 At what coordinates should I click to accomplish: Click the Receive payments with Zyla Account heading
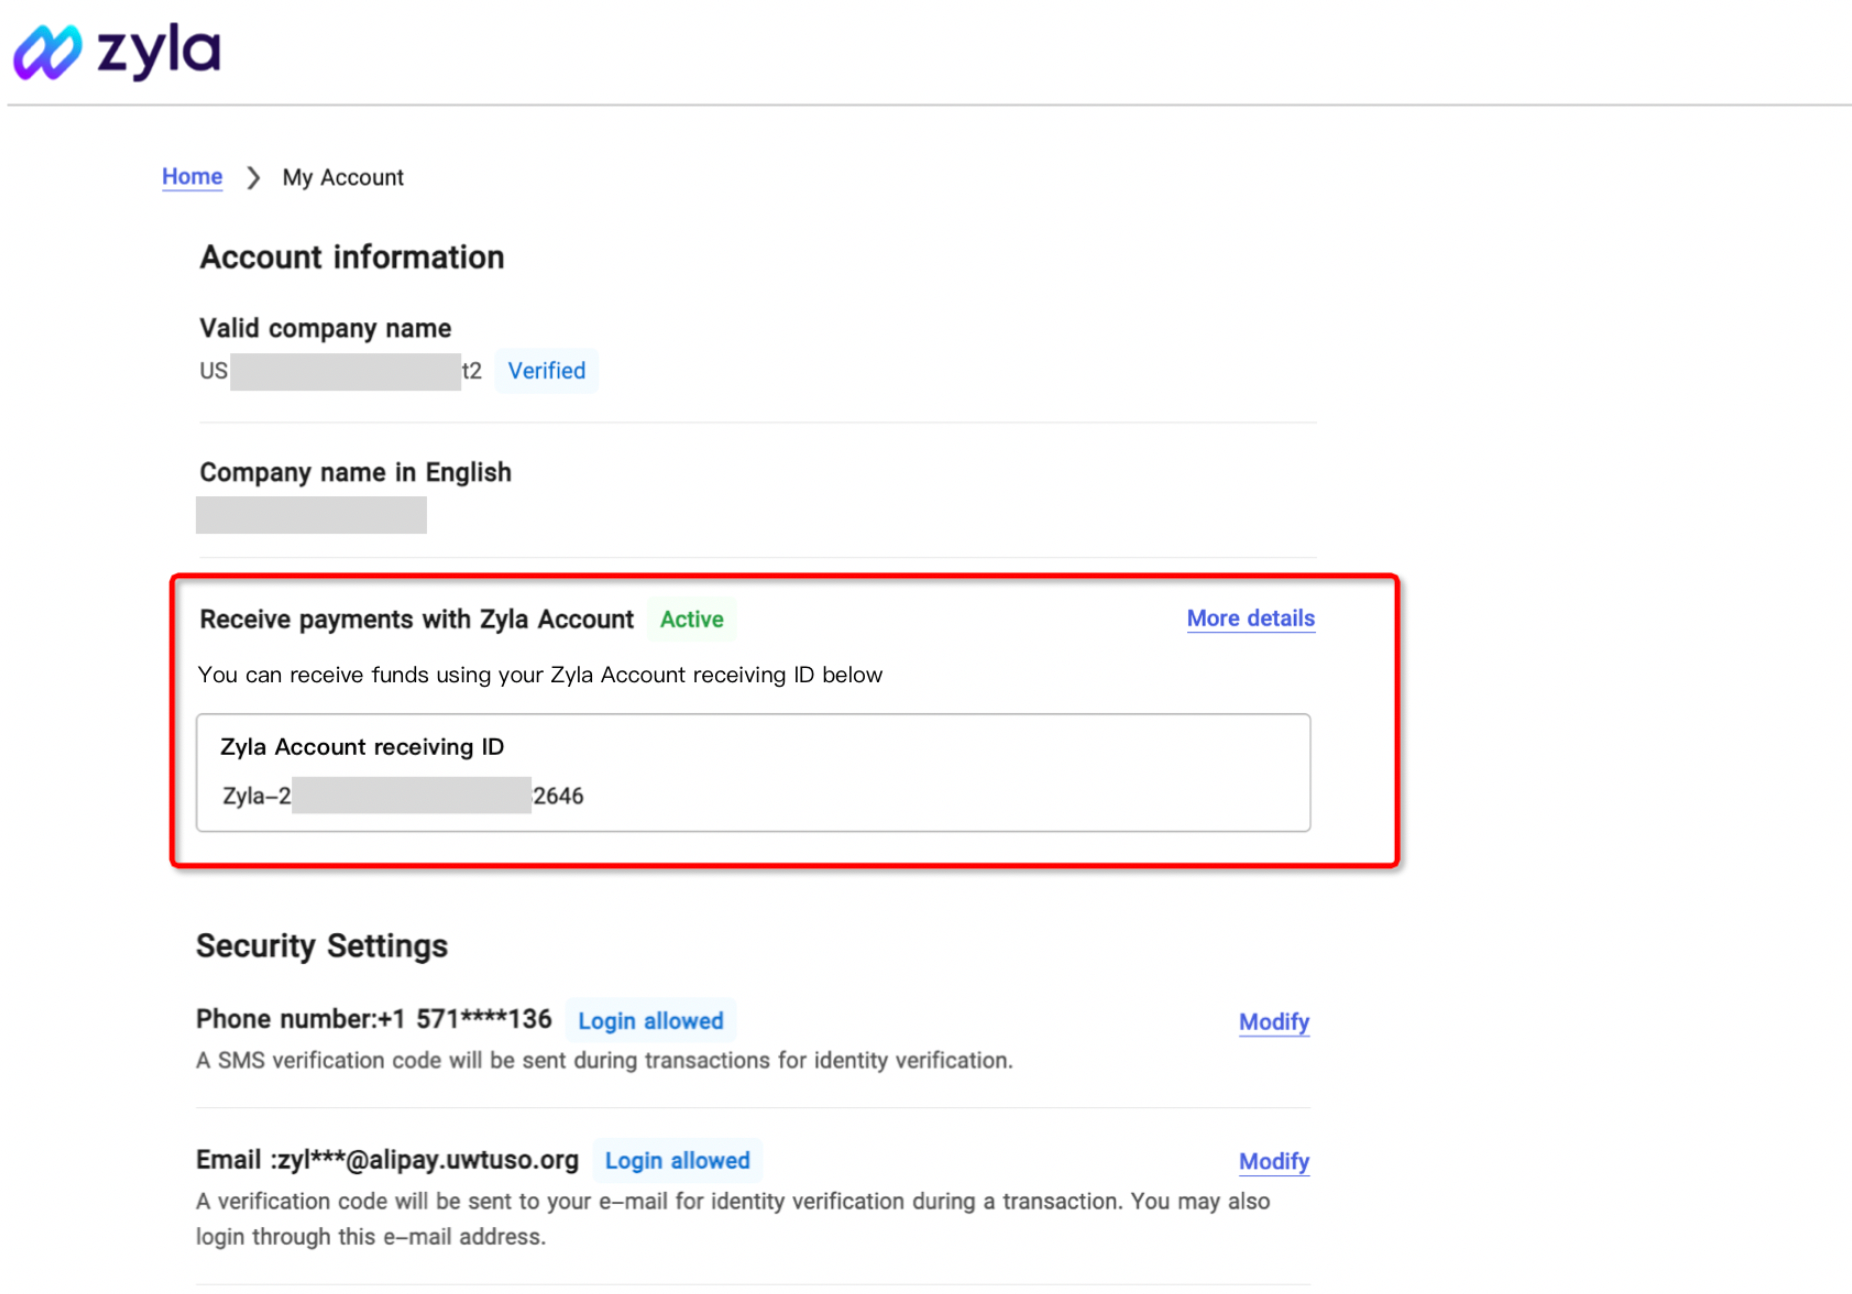416,620
